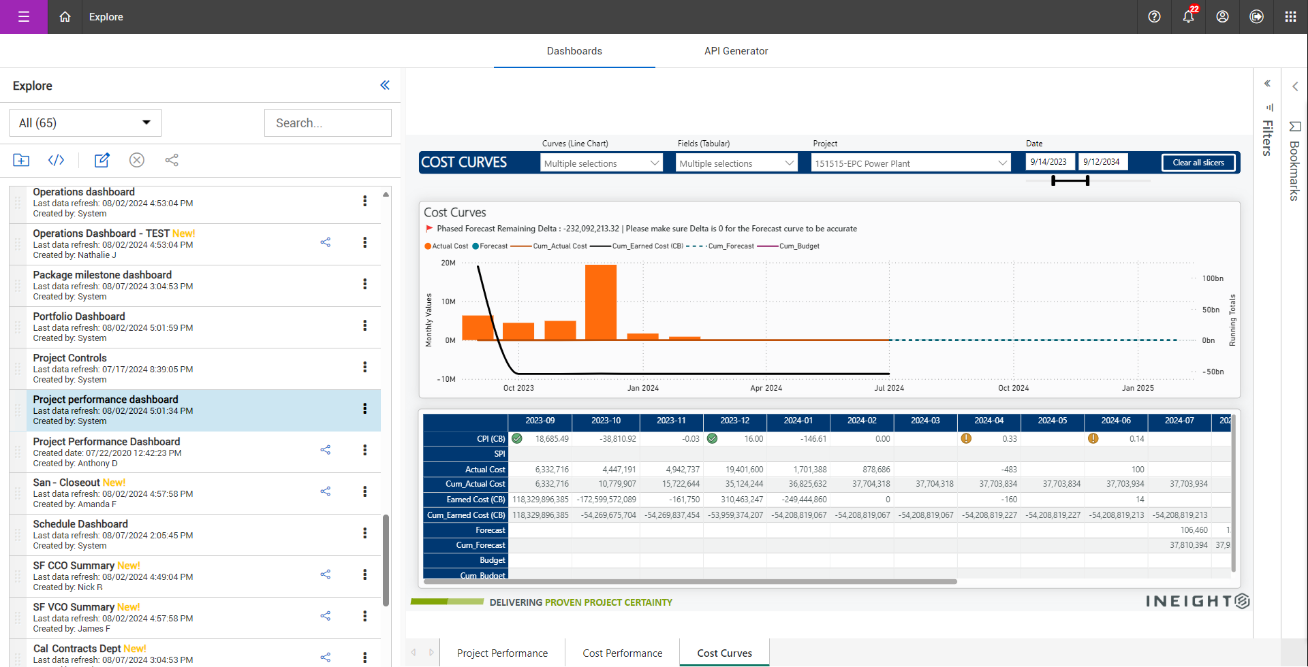Open the help question mark icon
Viewport: 1308px width, 667px height.
(x=1154, y=17)
